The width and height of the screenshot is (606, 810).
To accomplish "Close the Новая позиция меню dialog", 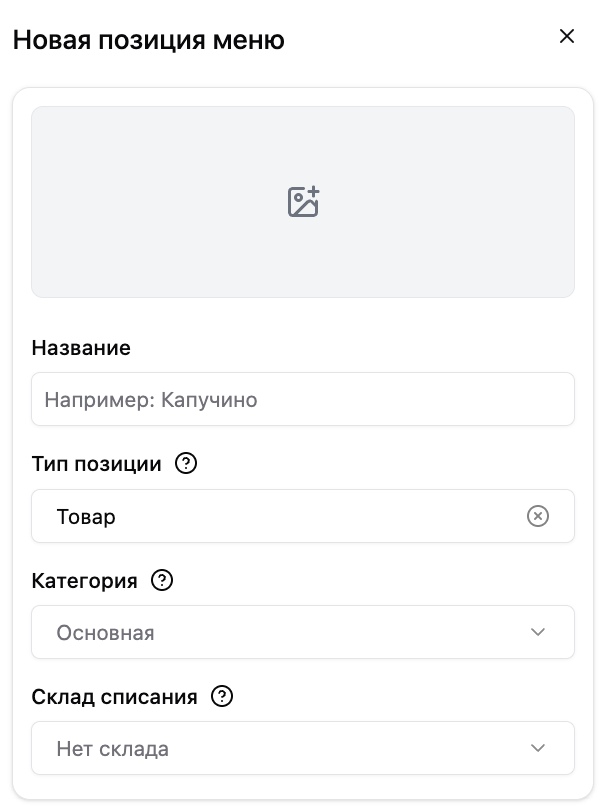I will (567, 36).
